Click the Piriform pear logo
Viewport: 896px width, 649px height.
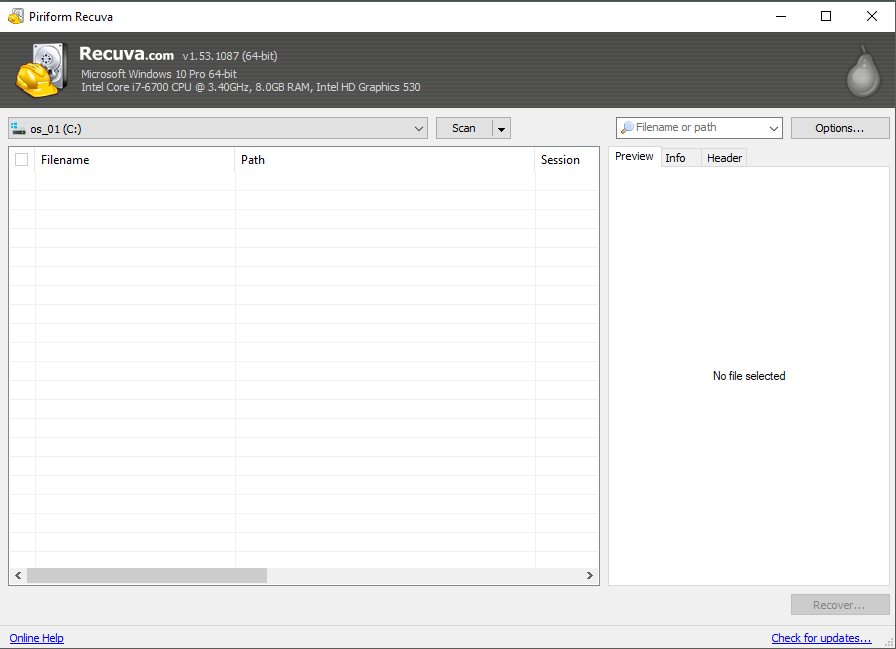[x=862, y=71]
